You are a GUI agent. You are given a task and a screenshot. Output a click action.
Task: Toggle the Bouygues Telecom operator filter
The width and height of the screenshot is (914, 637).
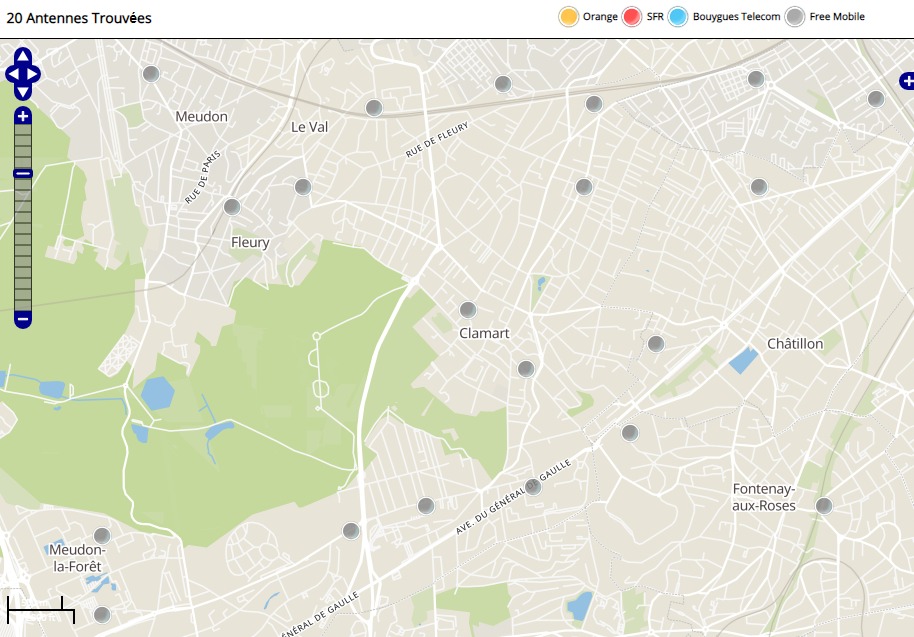pos(678,17)
